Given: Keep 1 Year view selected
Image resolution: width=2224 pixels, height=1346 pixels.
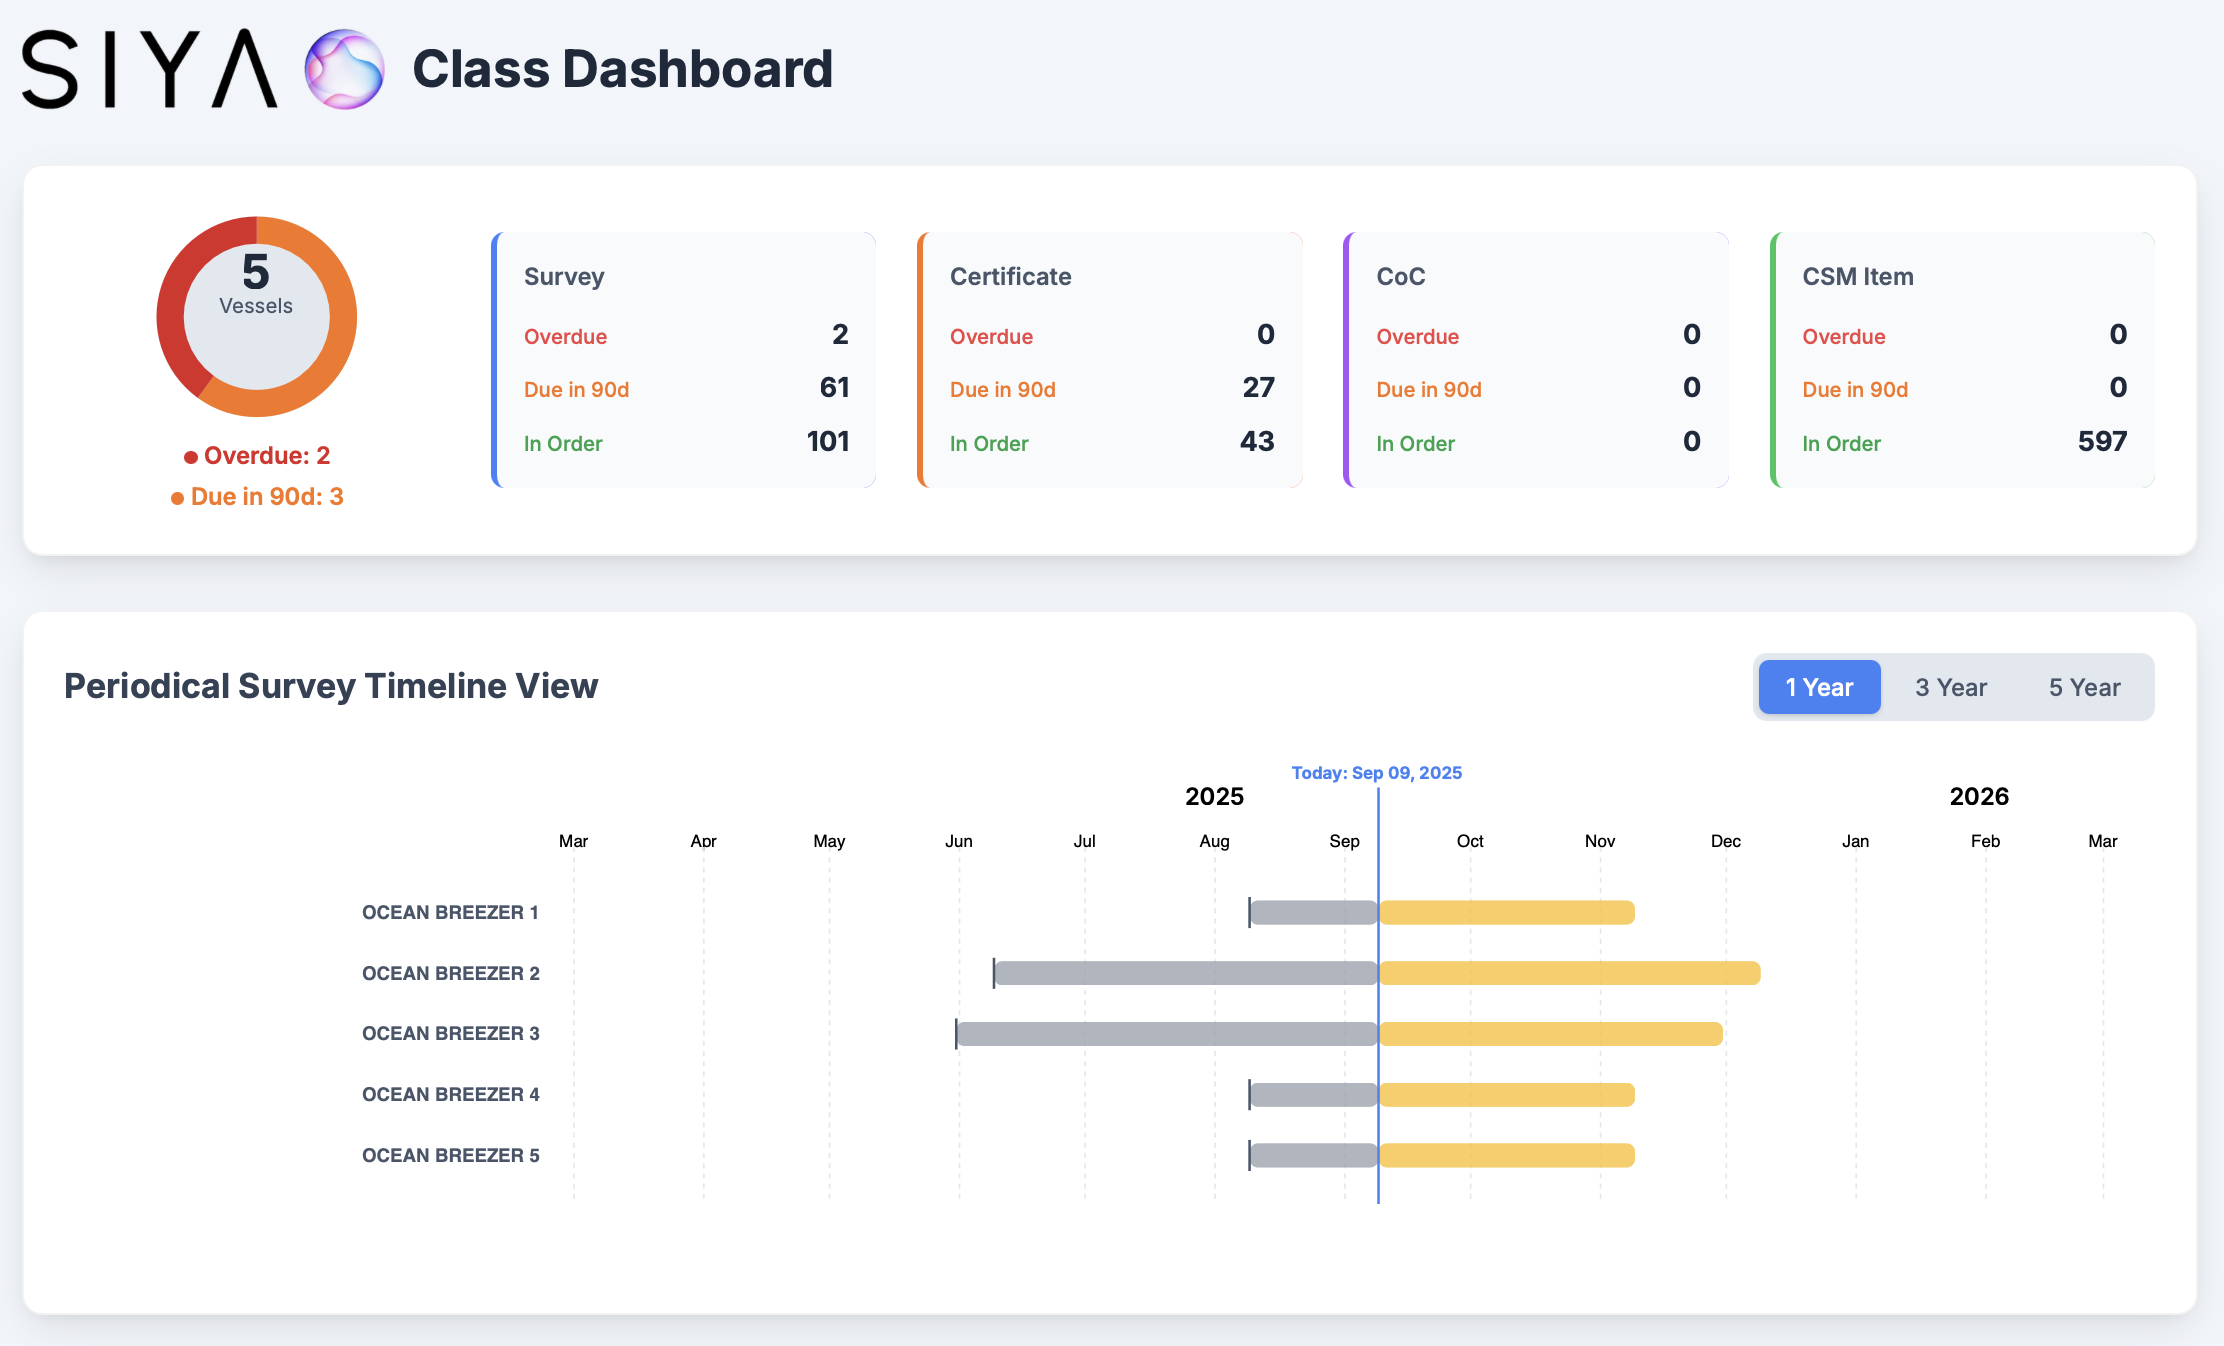Looking at the screenshot, I should (x=1819, y=687).
